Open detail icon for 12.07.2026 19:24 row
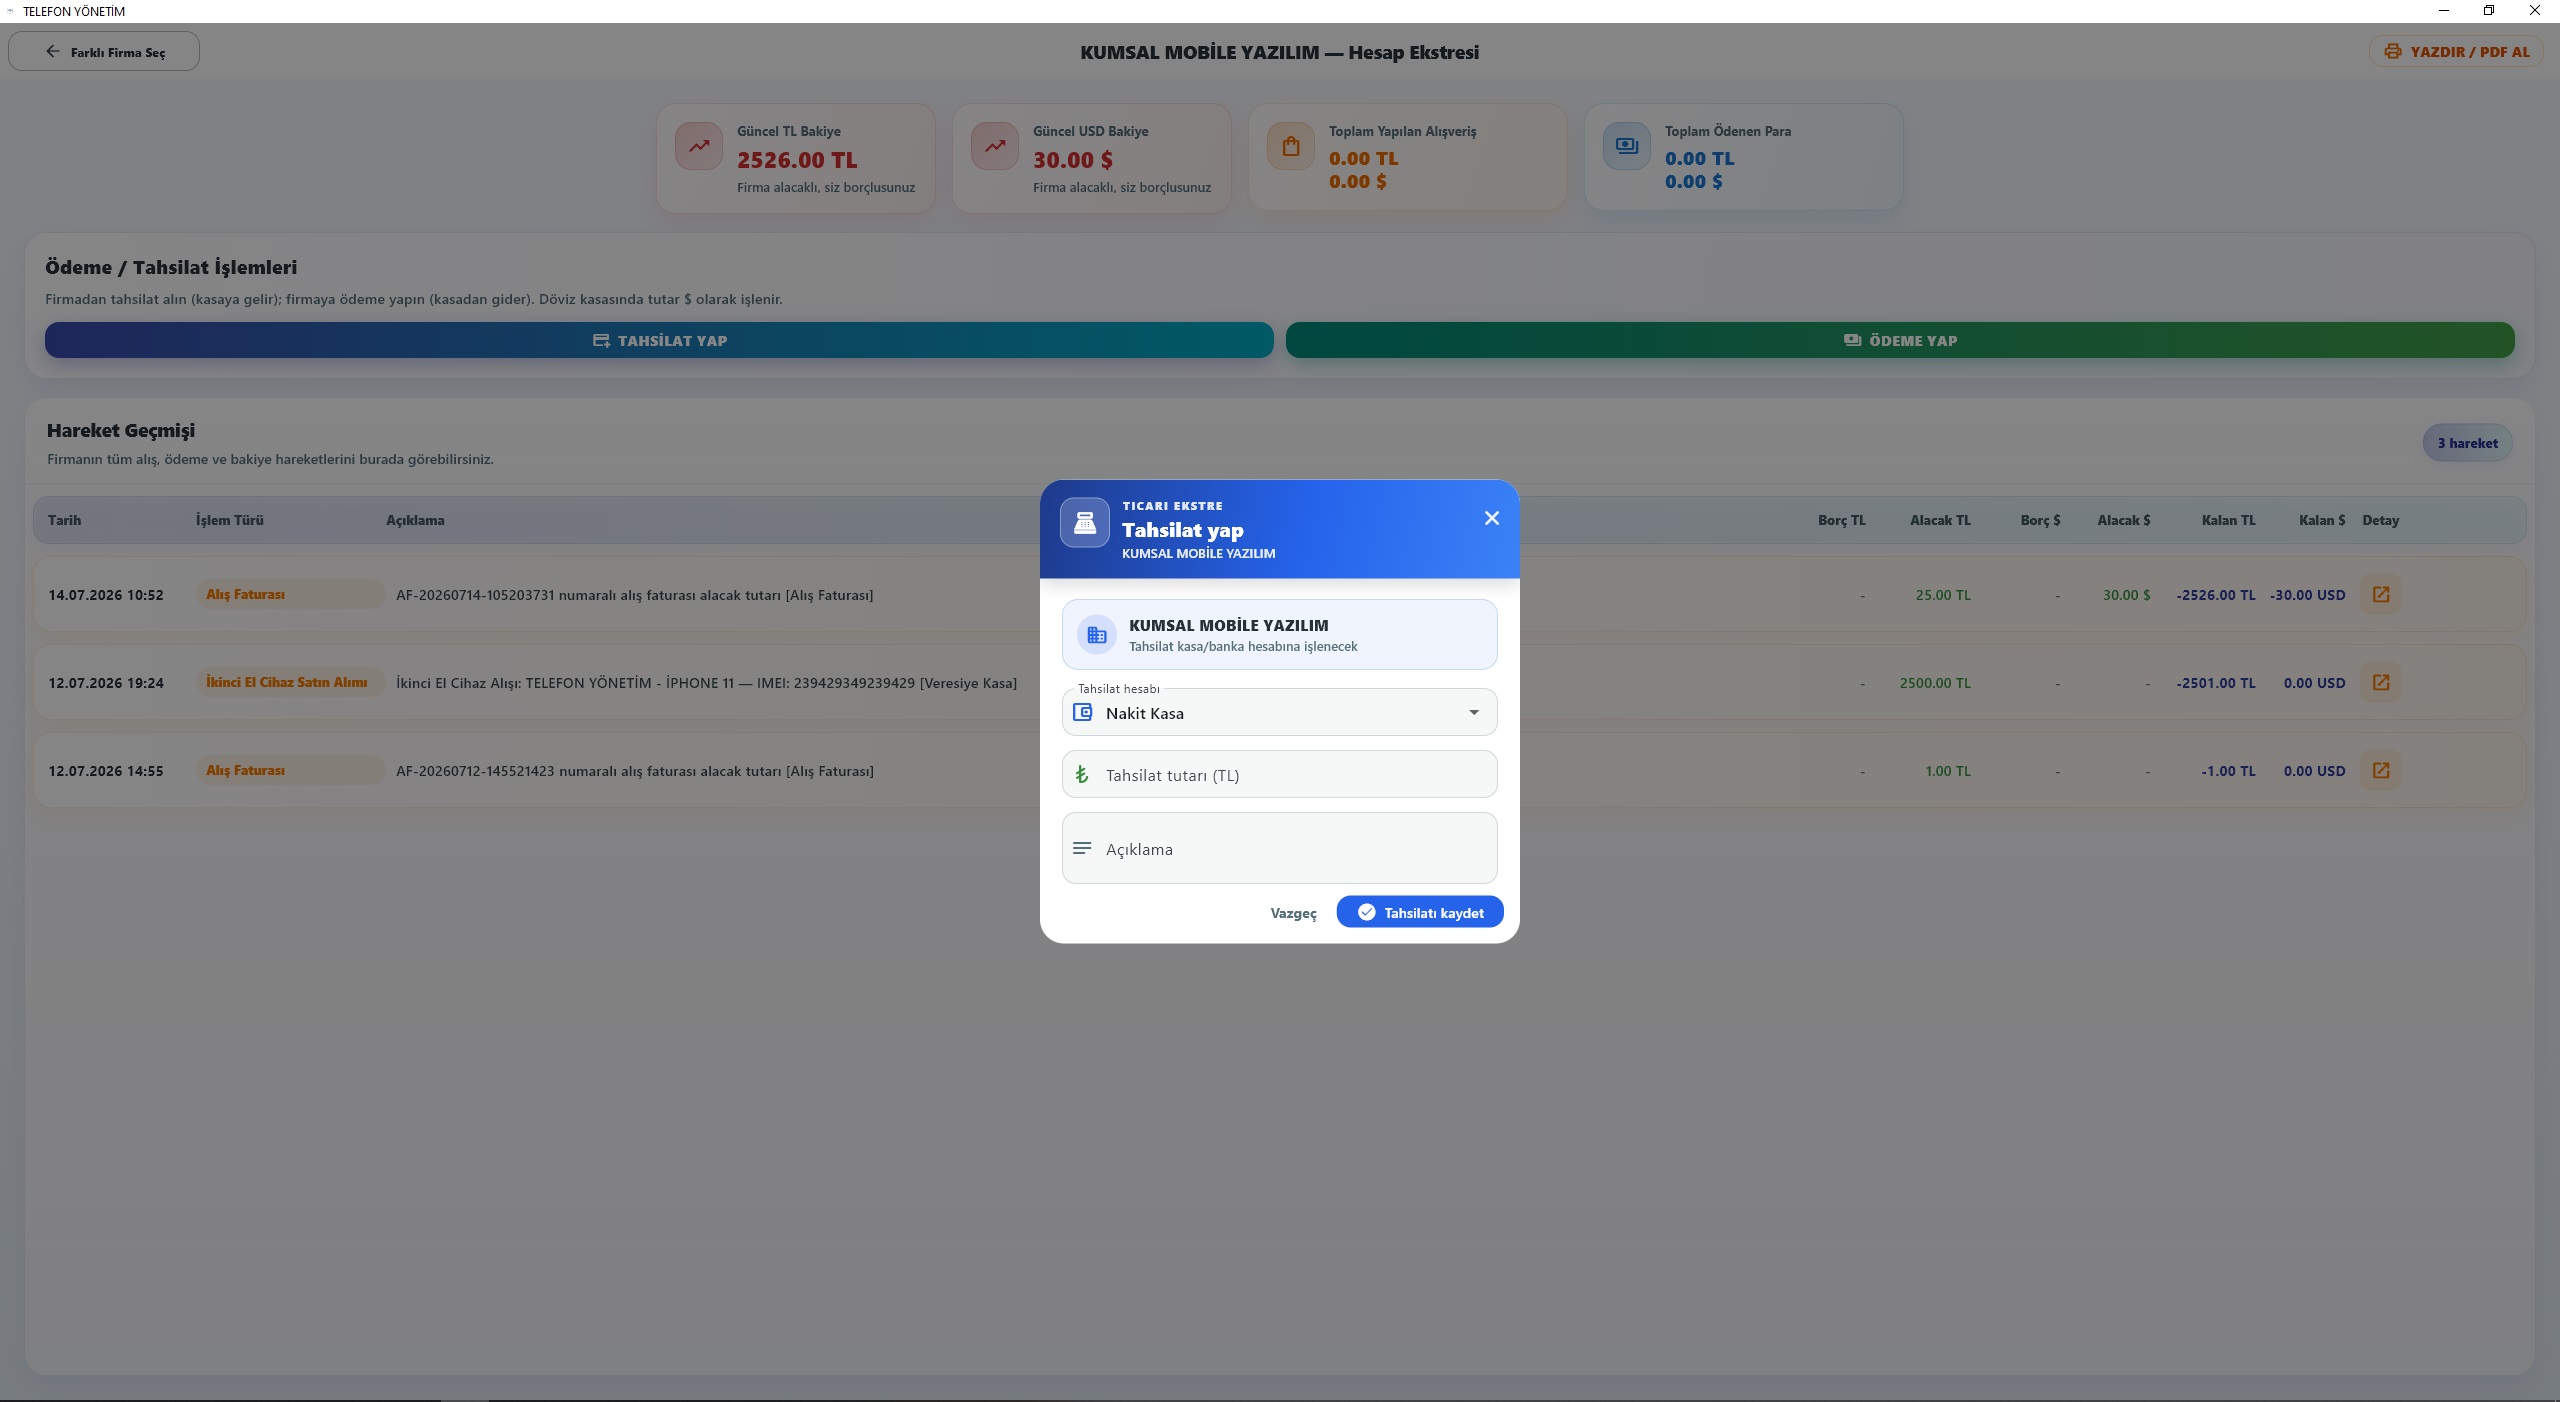2560x1402 pixels. (2381, 682)
